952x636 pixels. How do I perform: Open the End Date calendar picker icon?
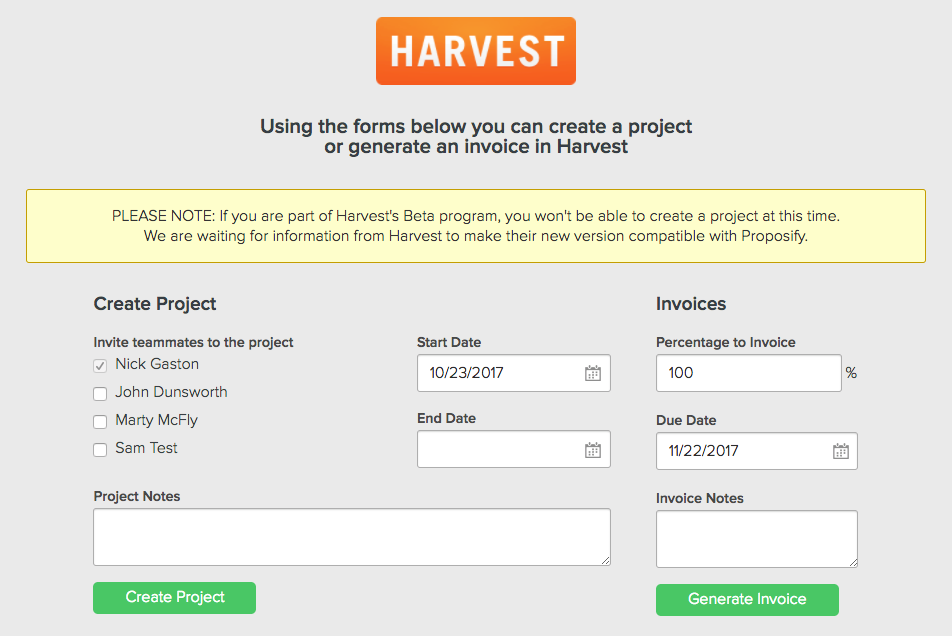(x=593, y=450)
